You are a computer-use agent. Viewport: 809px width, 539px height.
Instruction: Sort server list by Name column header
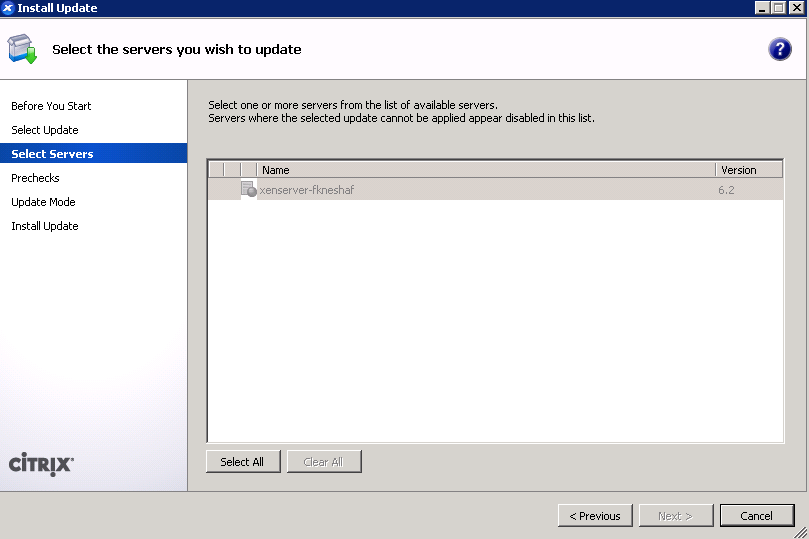point(485,170)
